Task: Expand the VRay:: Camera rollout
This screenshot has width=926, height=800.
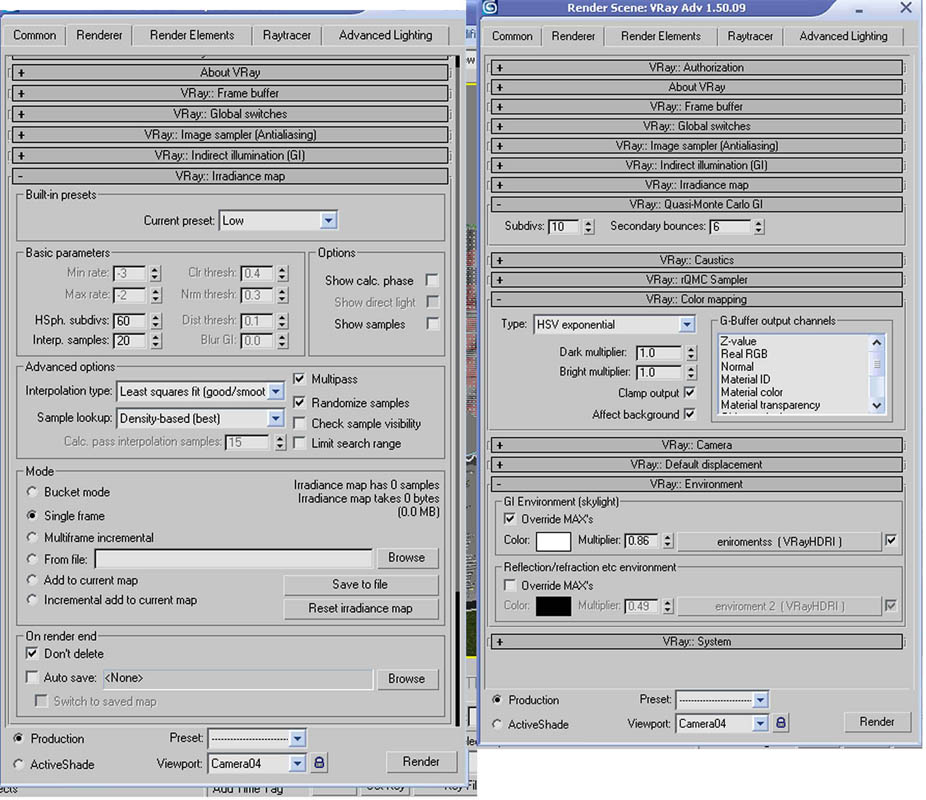Action: coord(696,445)
